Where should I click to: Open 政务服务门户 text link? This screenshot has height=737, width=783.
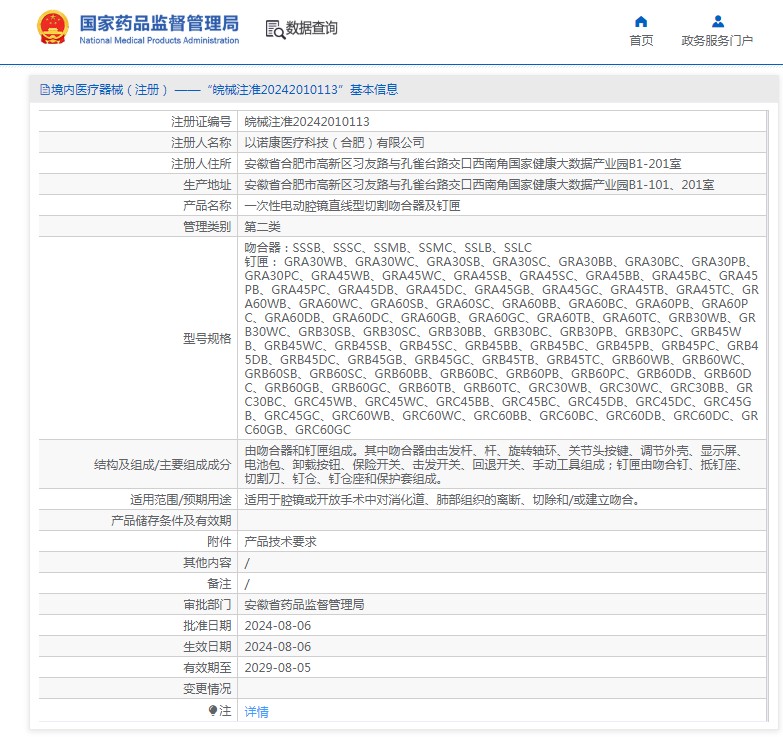pos(717,40)
